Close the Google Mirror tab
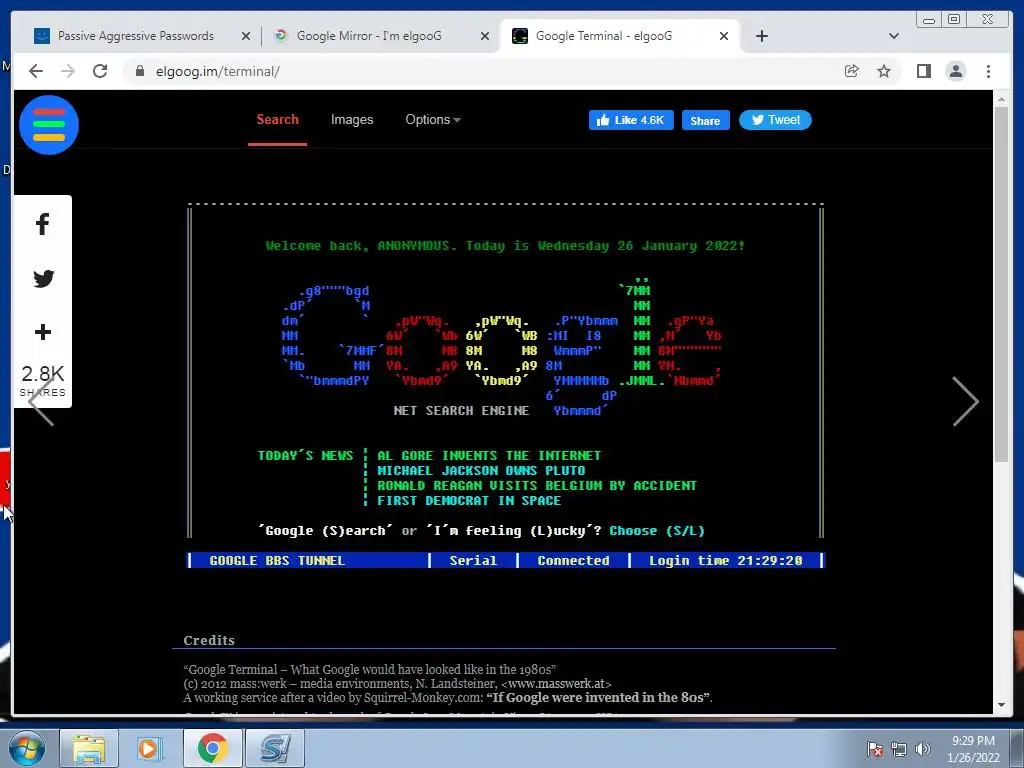The height and width of the screenshot is (768, 1024). (x=485, y=36)
